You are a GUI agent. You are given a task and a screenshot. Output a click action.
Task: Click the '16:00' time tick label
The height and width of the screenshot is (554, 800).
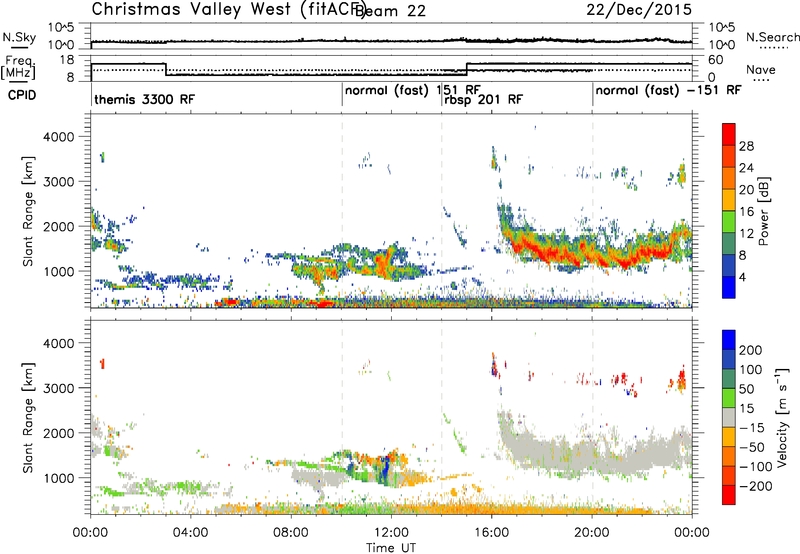pos(491,533)
